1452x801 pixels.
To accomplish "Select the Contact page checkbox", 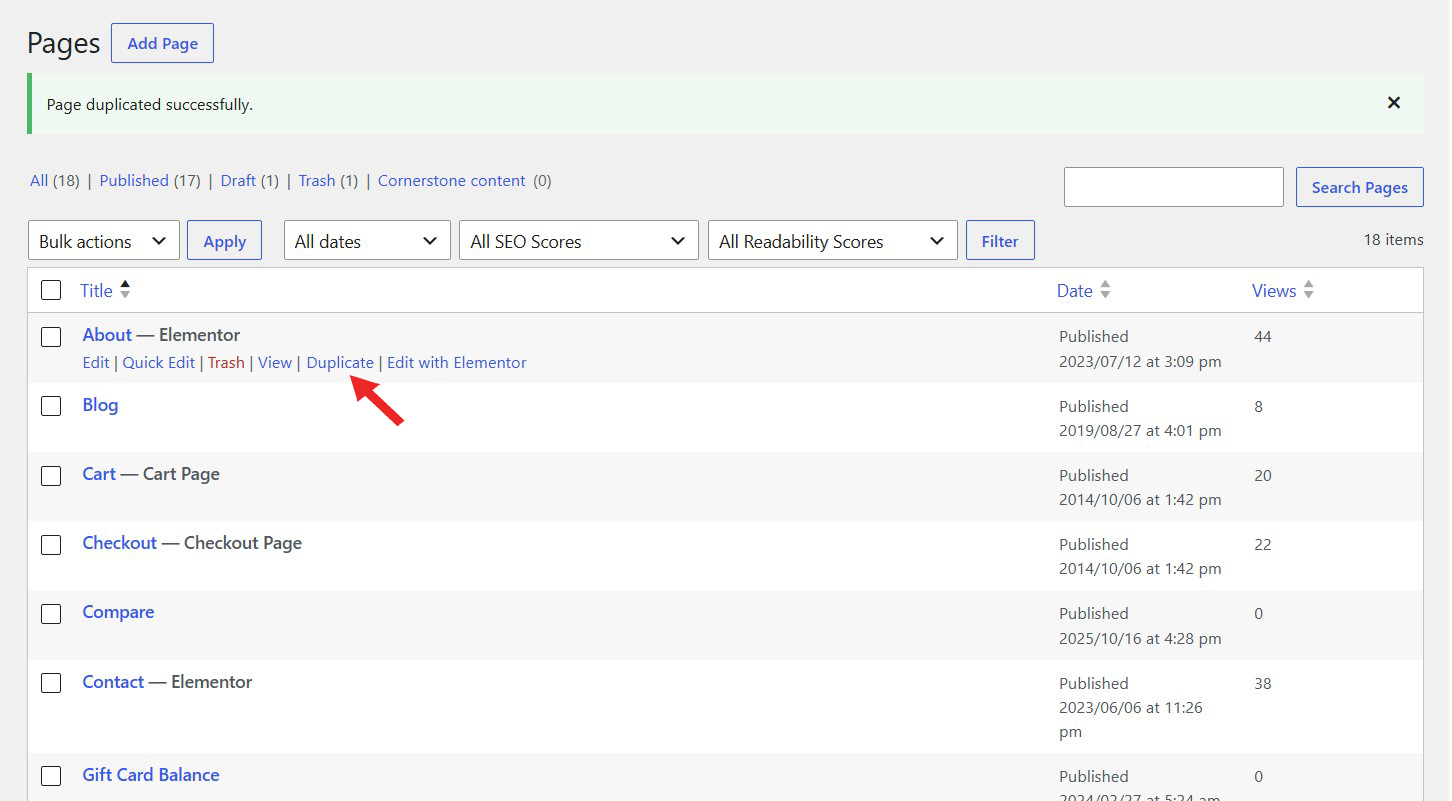I will [51, 683].
